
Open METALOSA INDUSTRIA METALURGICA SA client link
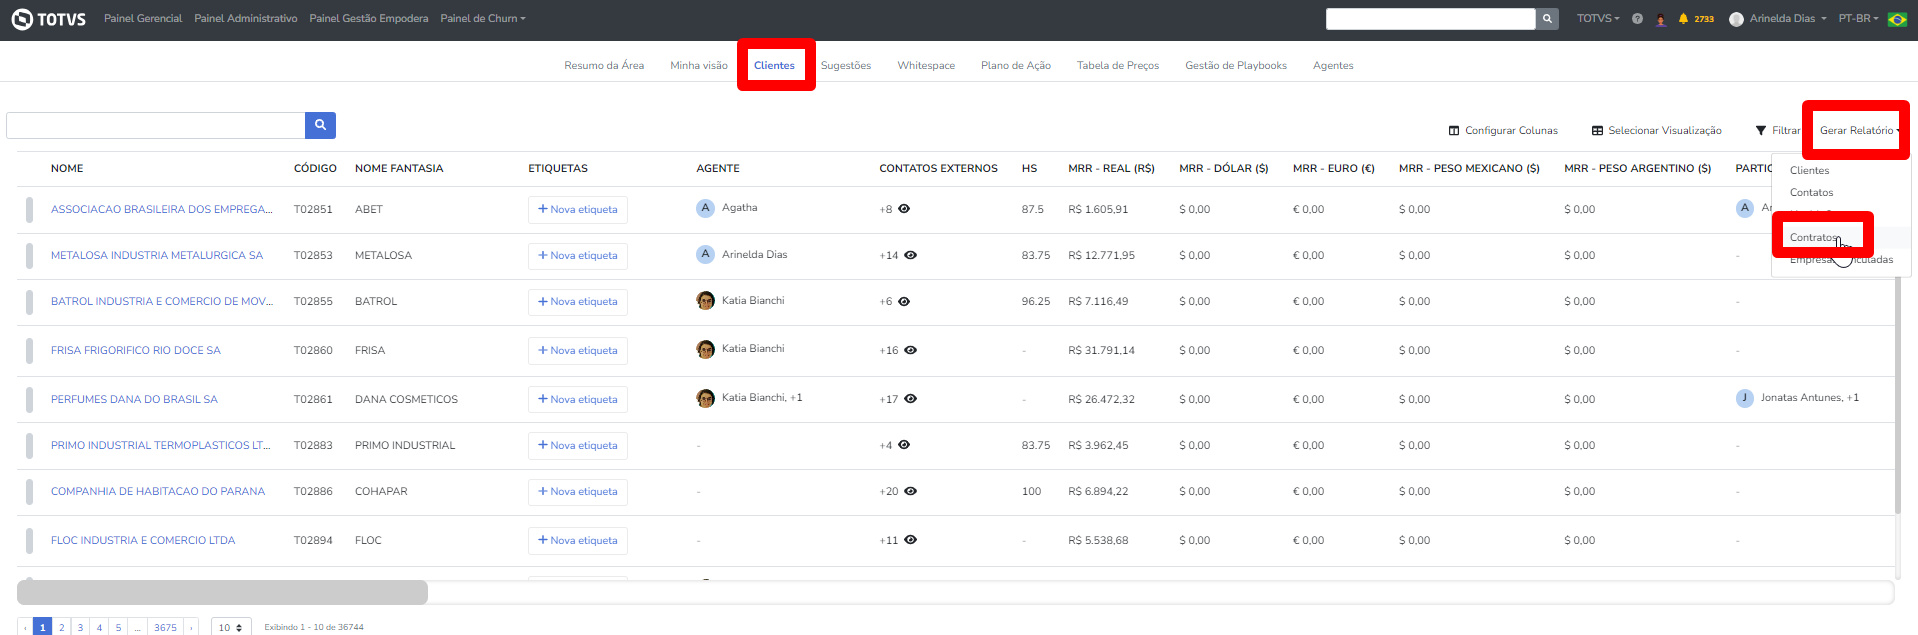pos(157,256)
